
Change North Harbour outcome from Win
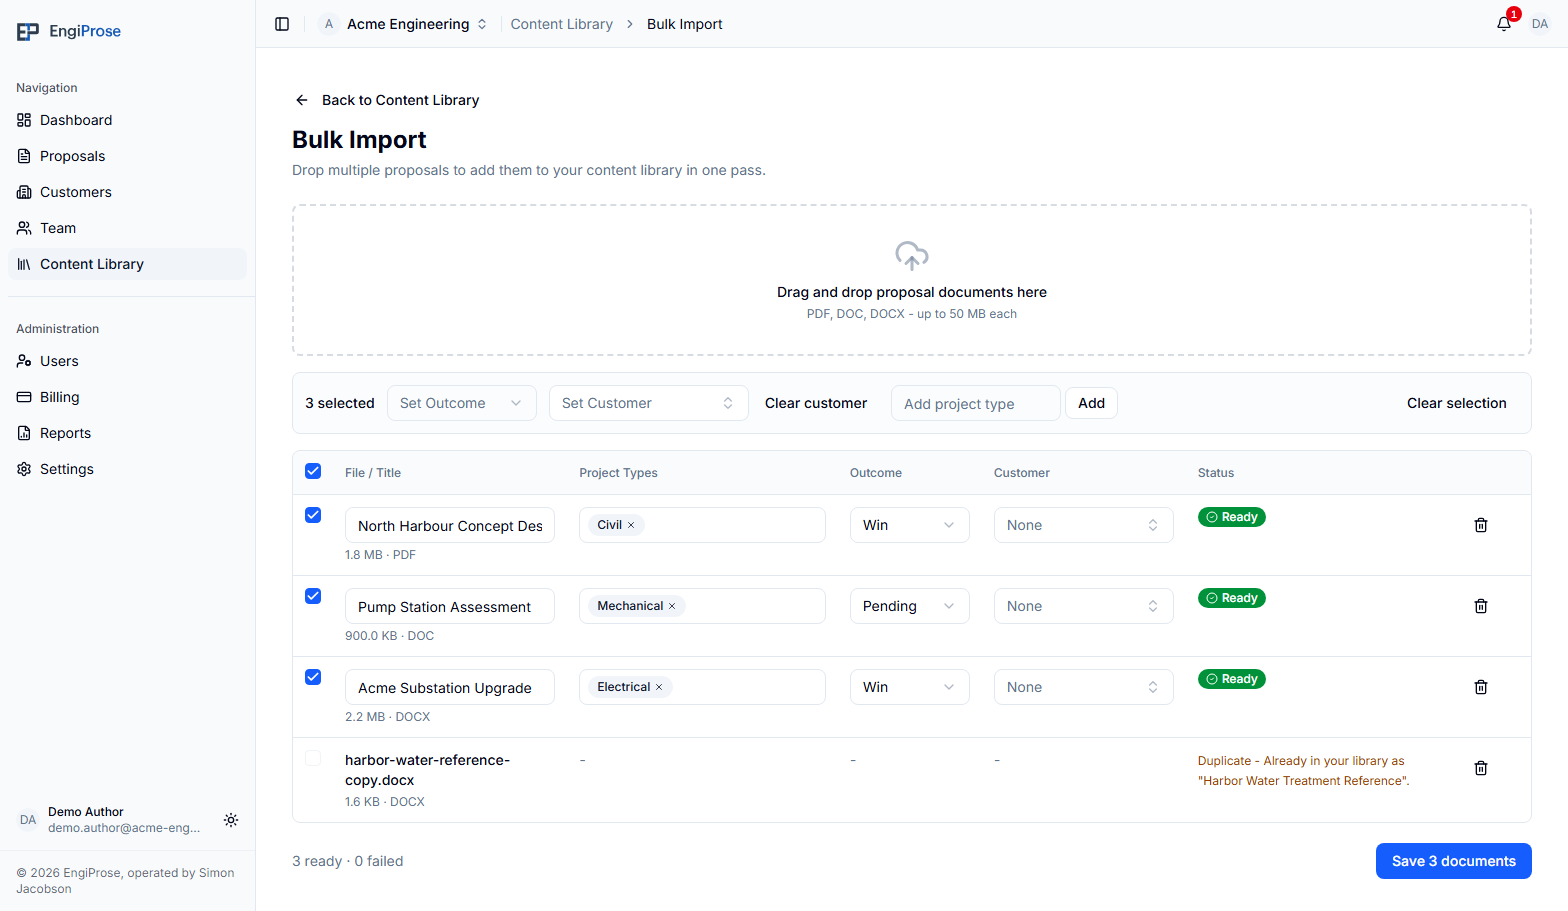[910, 525]
